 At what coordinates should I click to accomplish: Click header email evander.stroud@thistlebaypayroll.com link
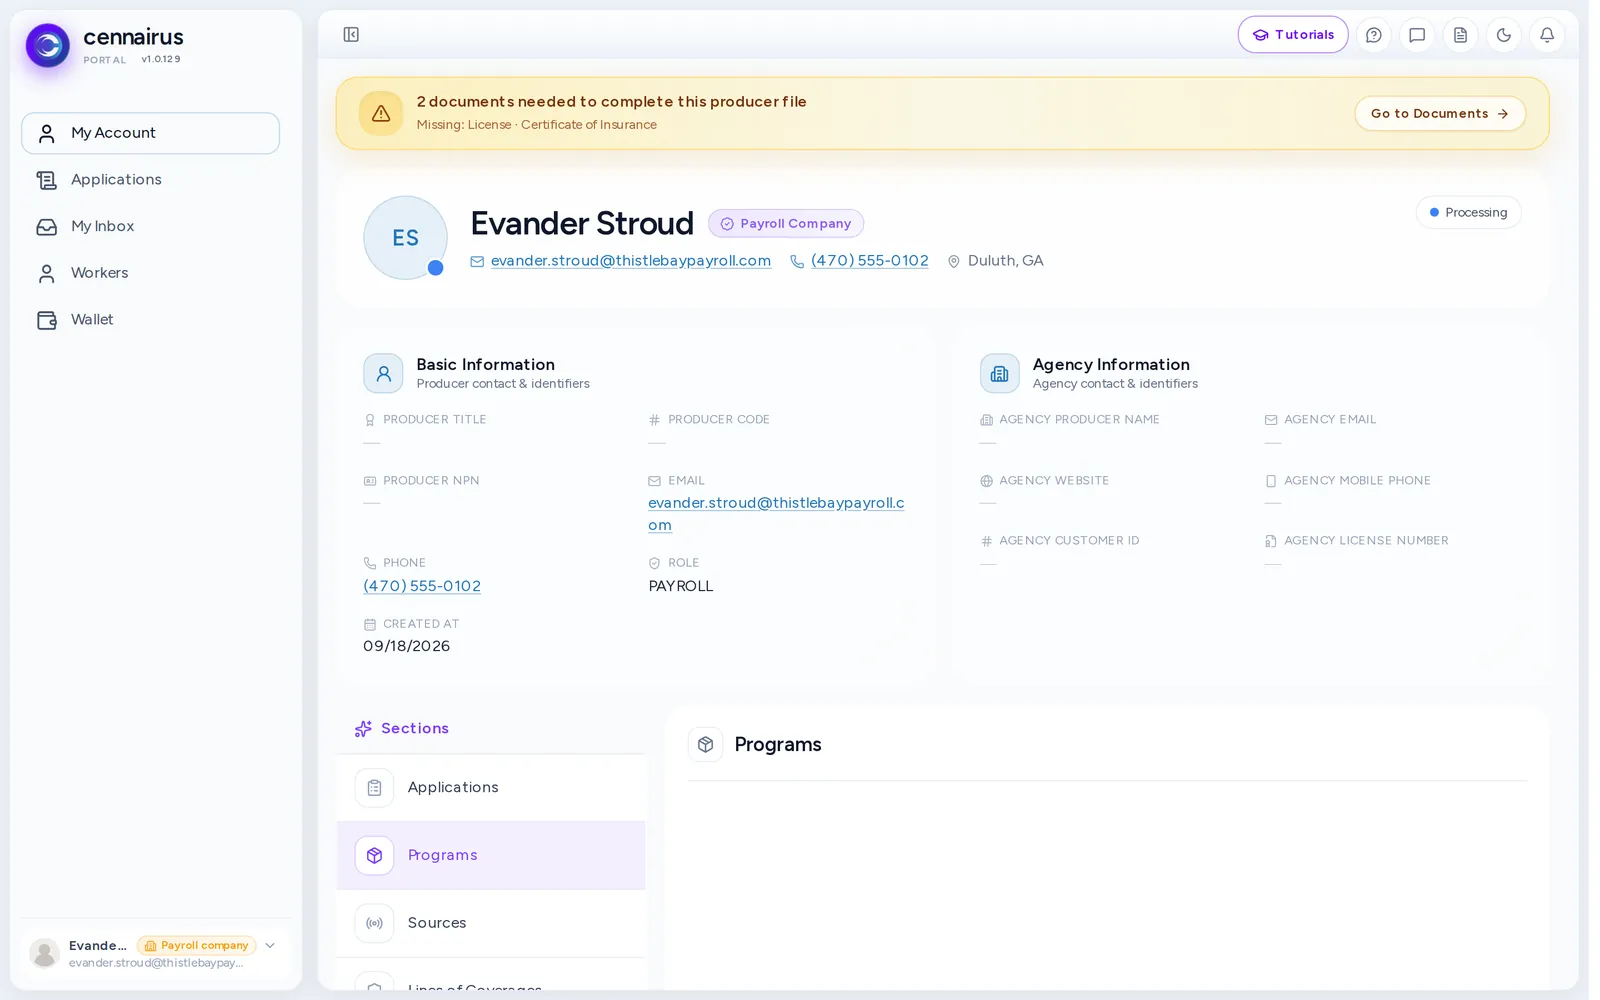631,261
